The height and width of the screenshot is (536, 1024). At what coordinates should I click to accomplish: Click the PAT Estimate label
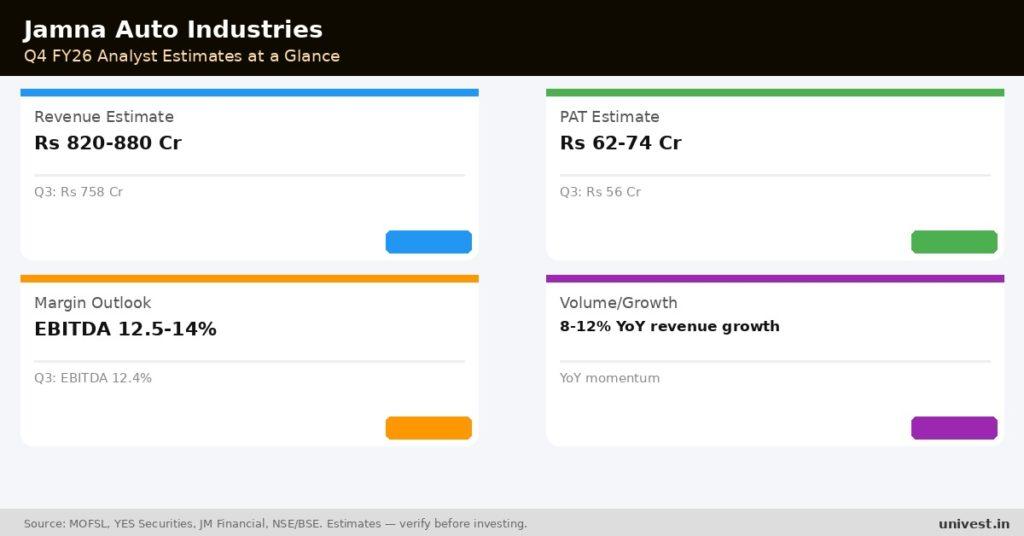click(609, 117)
